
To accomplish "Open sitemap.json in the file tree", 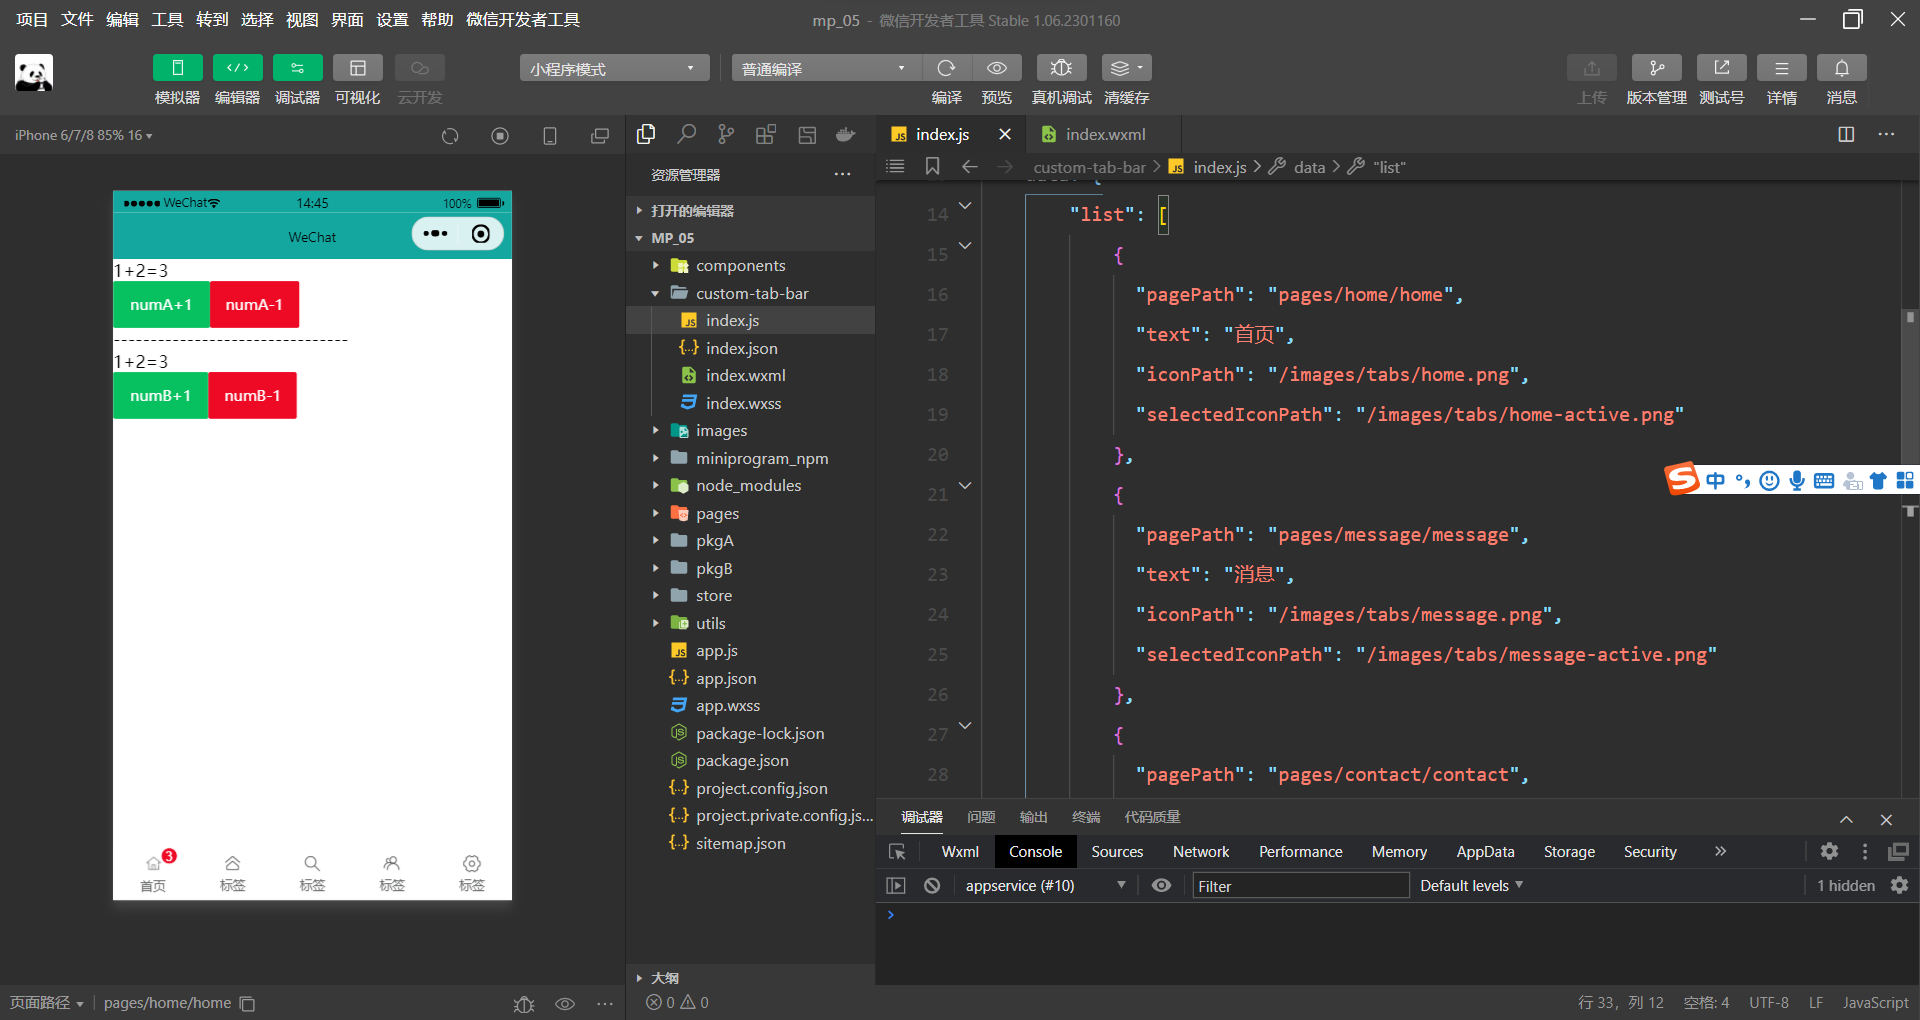I will [x=750, y=843].
